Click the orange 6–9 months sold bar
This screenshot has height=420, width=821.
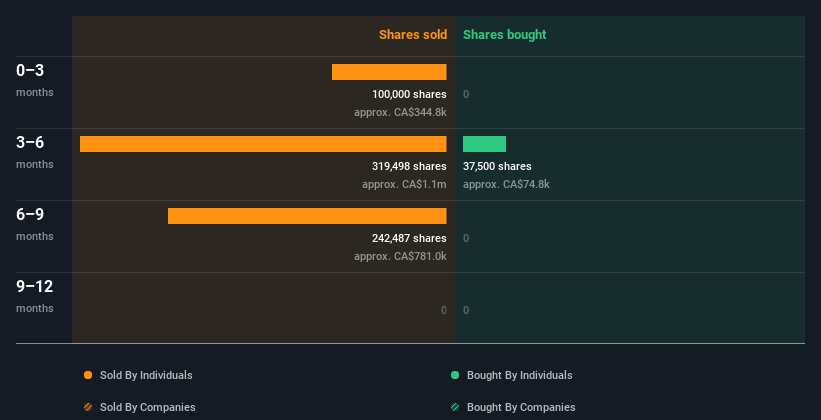pyautogui.click(x=307, y=216)
